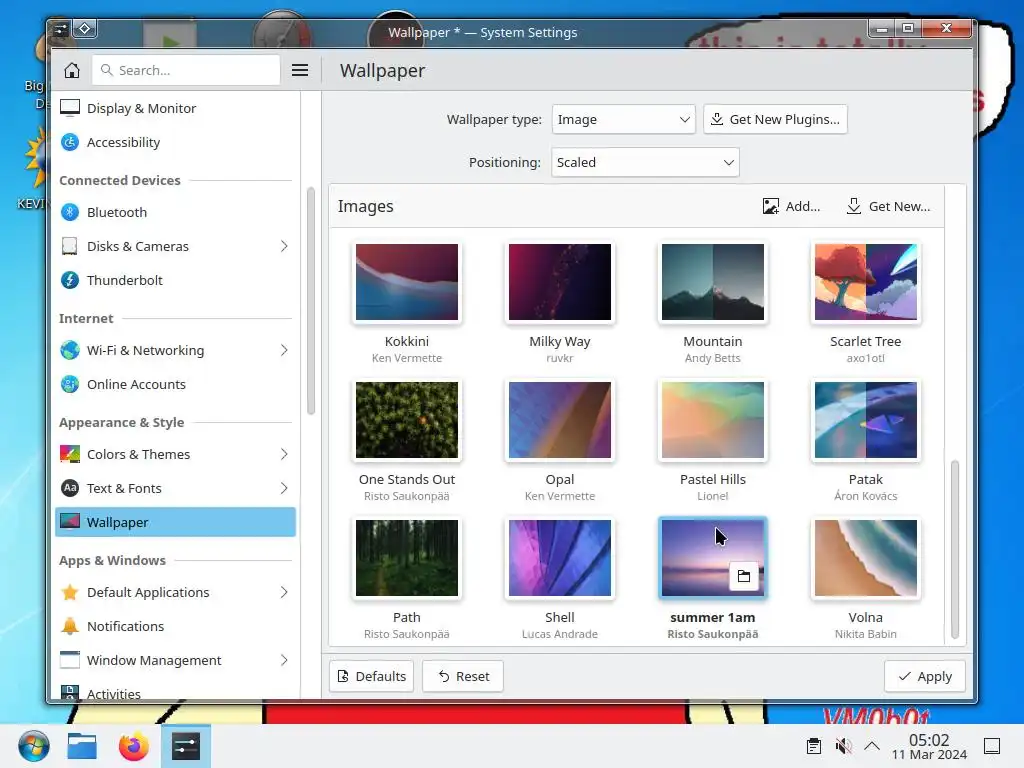The image size is (1024, 768).
Task: Choose the Opal wallpaper thumbnail
Action: click(x=560, y=420)
